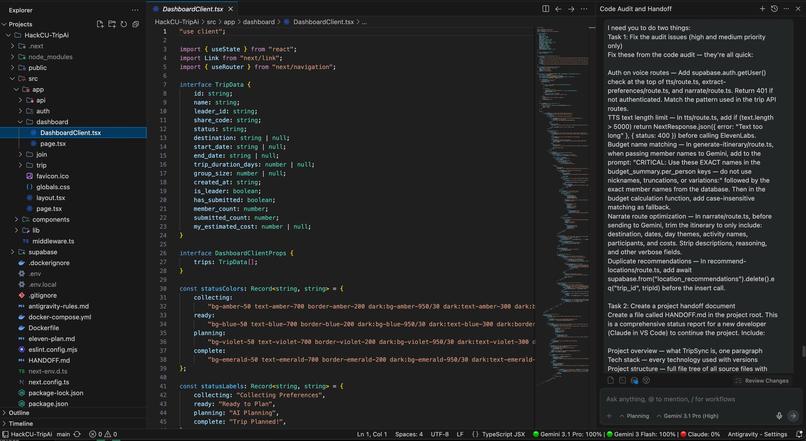Image resolution: width=806 pixels, height=441 pixels.
Task: Click the Claude: 0% quota indicator
Action: pos(700,434)
